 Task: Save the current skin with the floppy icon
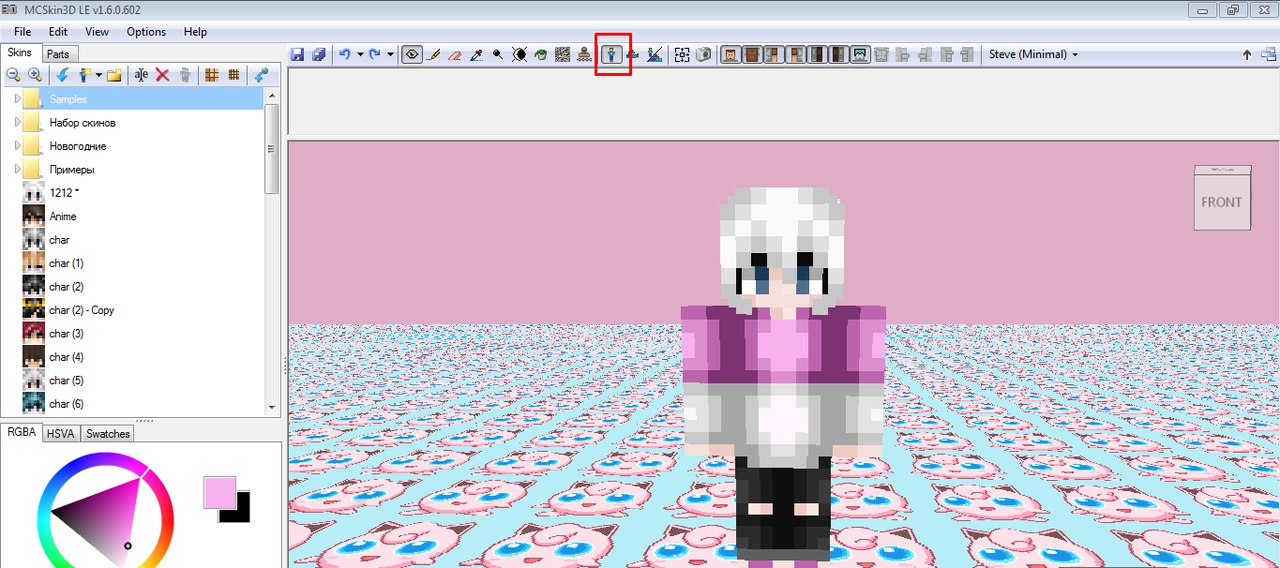(x=298, y=55)
